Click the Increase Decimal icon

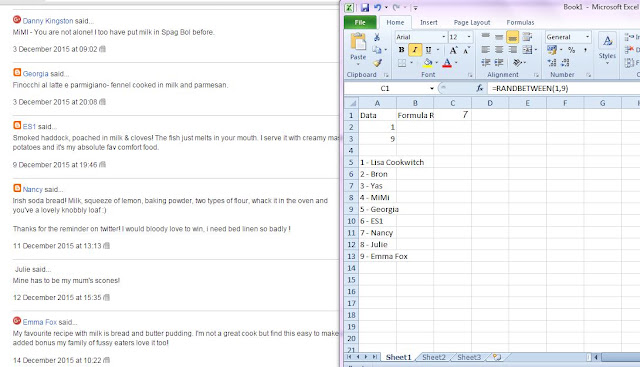pos(552,62)
